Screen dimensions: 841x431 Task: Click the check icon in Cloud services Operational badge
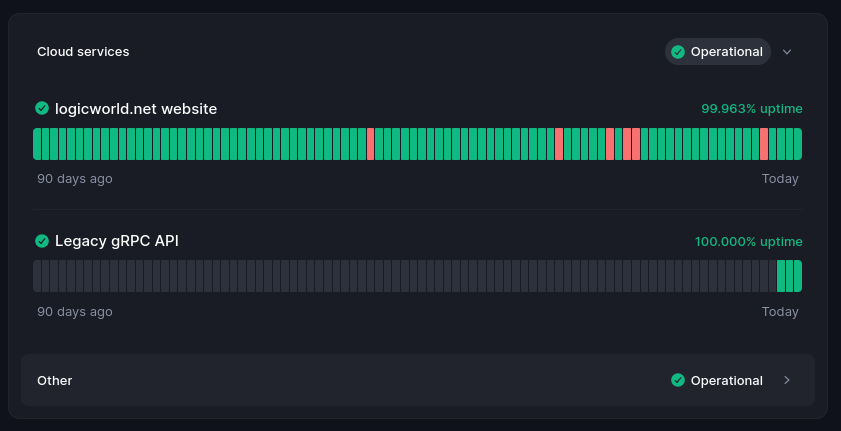678,52
